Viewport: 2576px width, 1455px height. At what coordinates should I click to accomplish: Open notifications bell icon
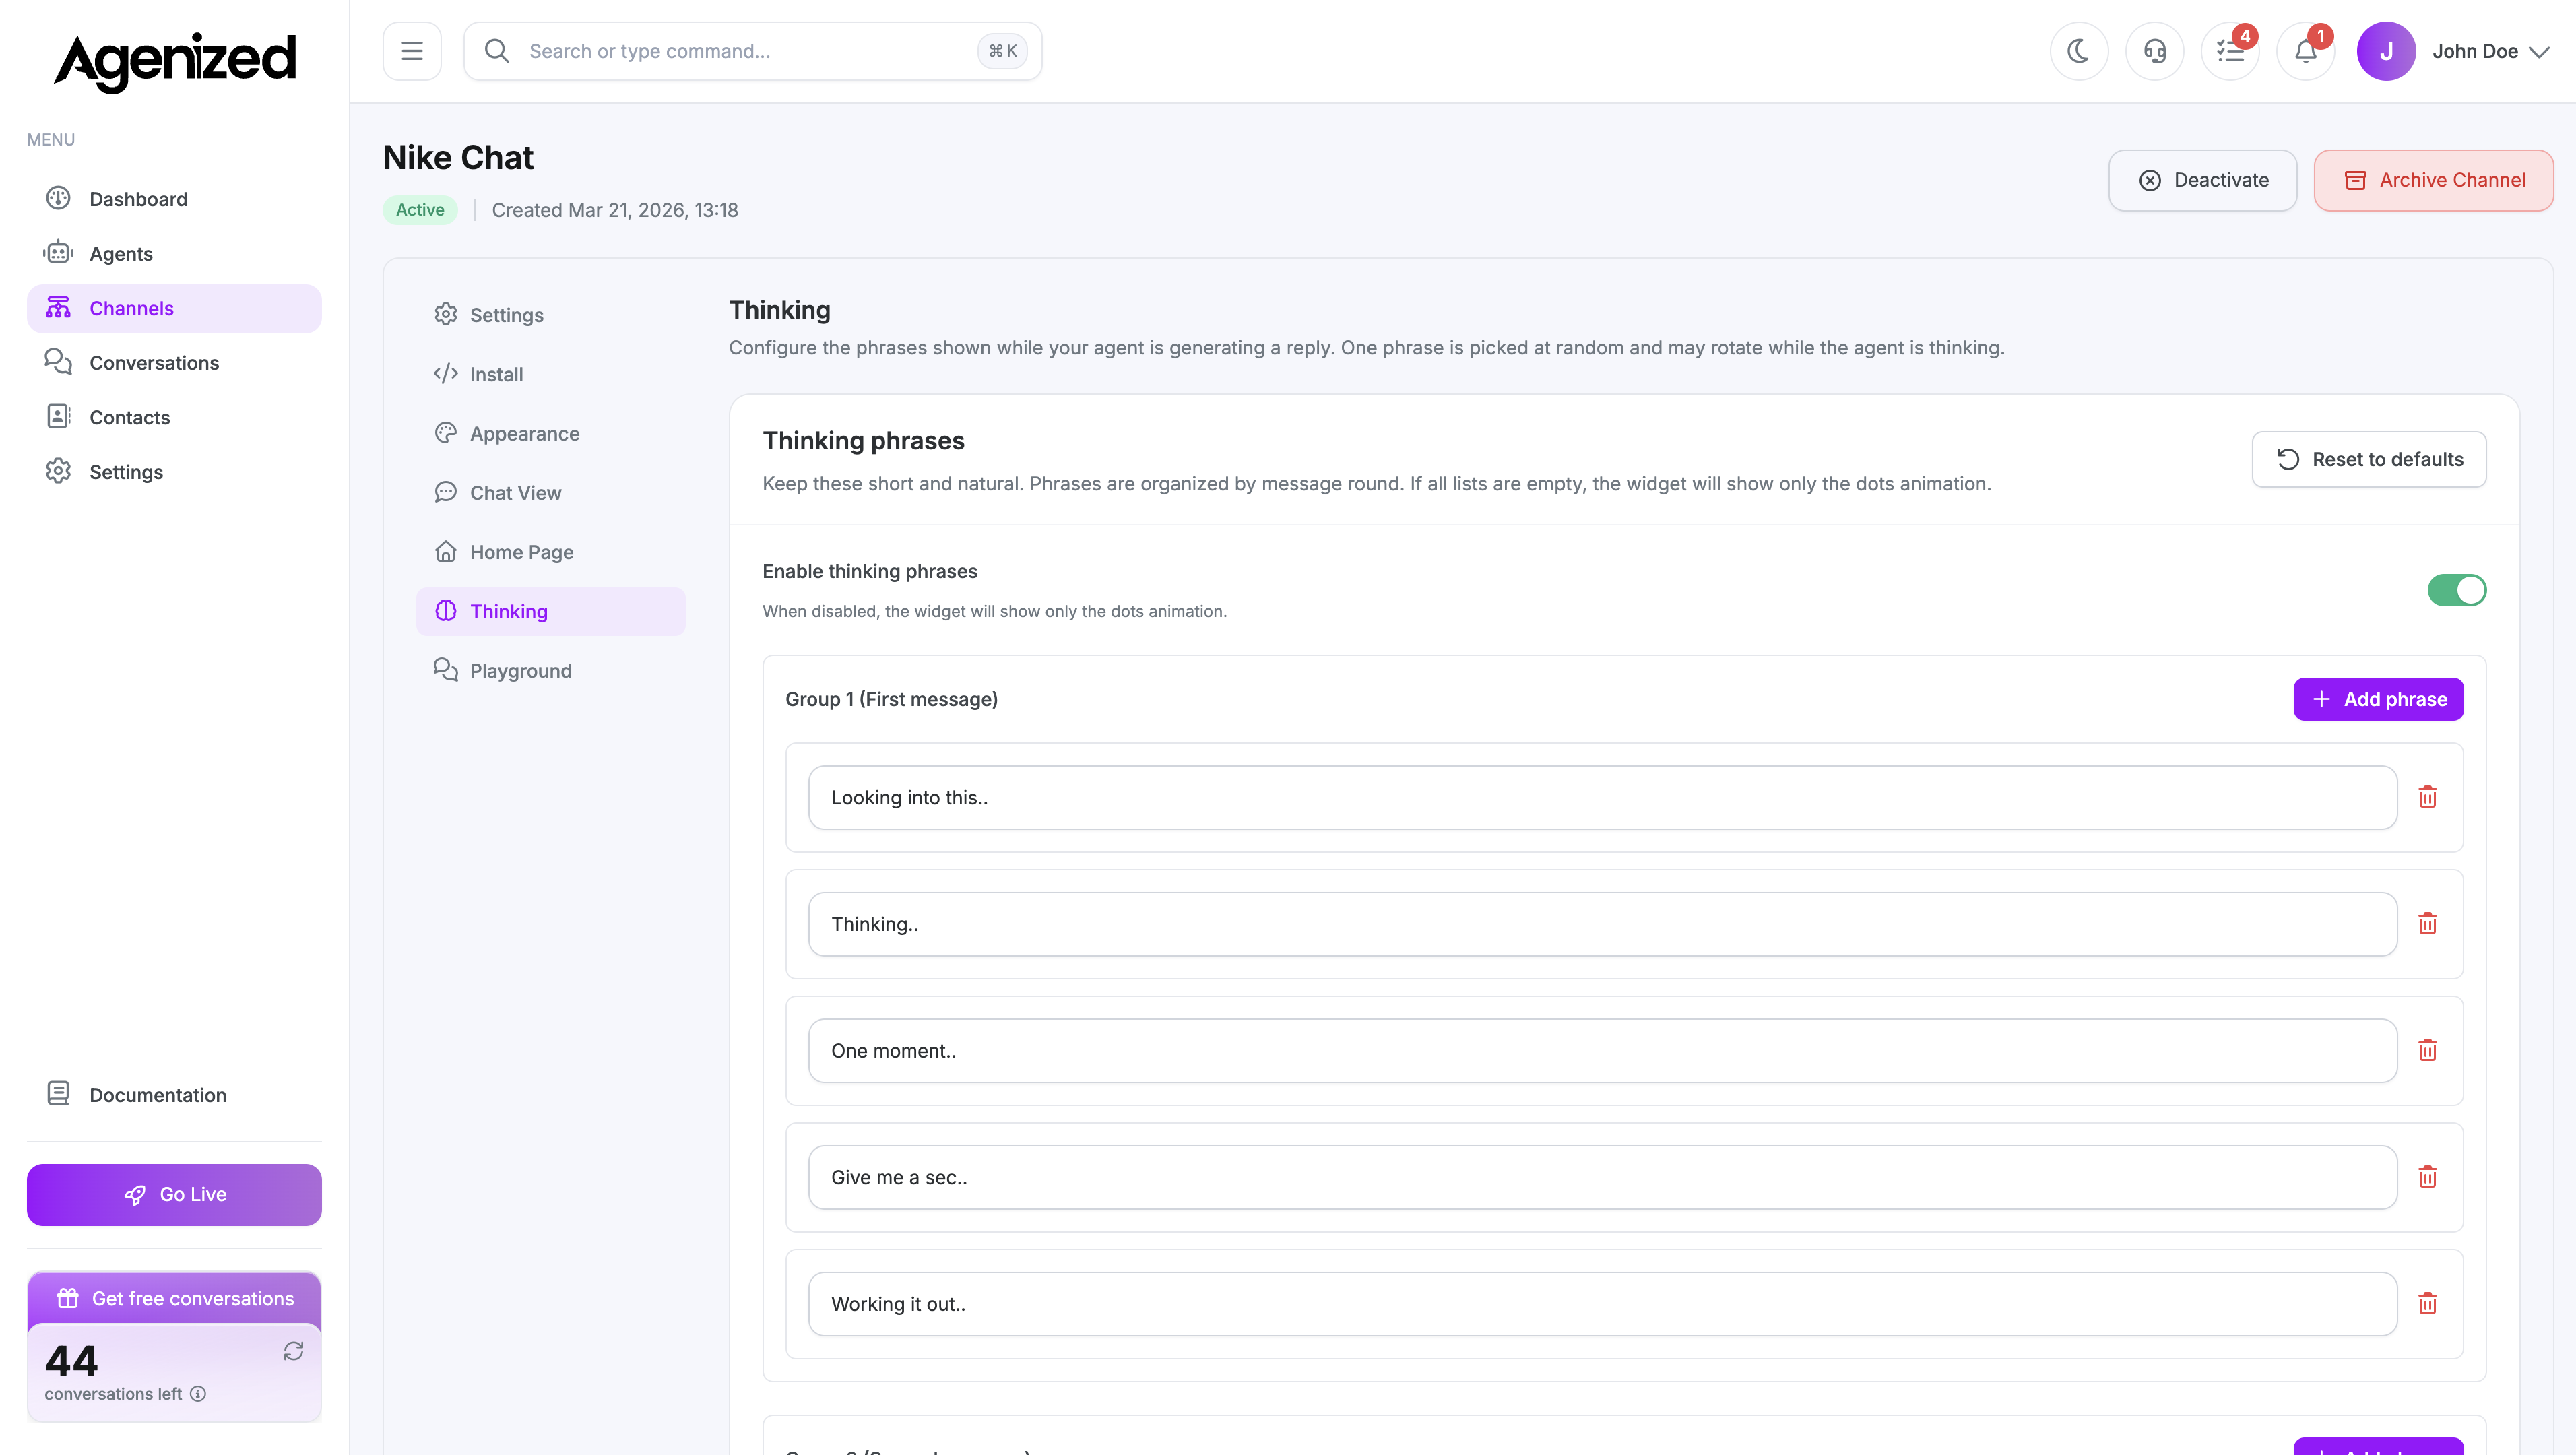coord(2306,51)
